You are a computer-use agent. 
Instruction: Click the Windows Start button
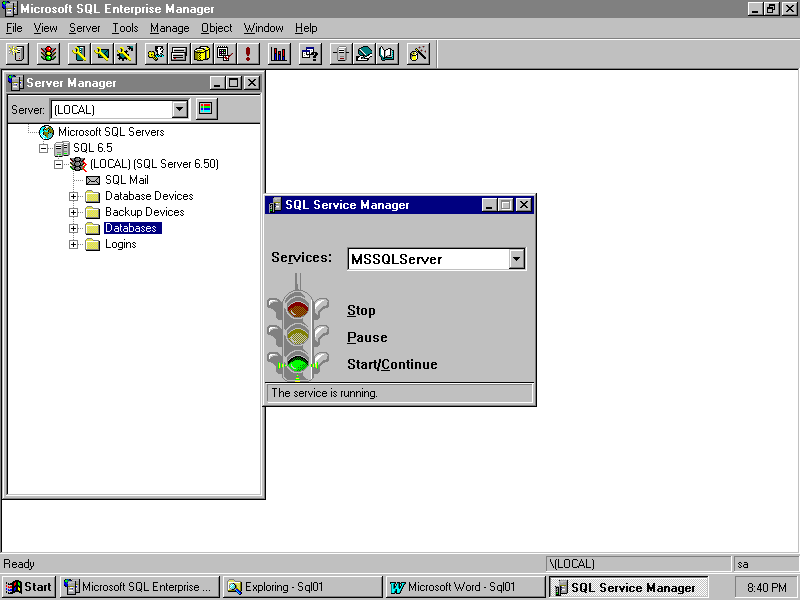(x=29, y=587)
